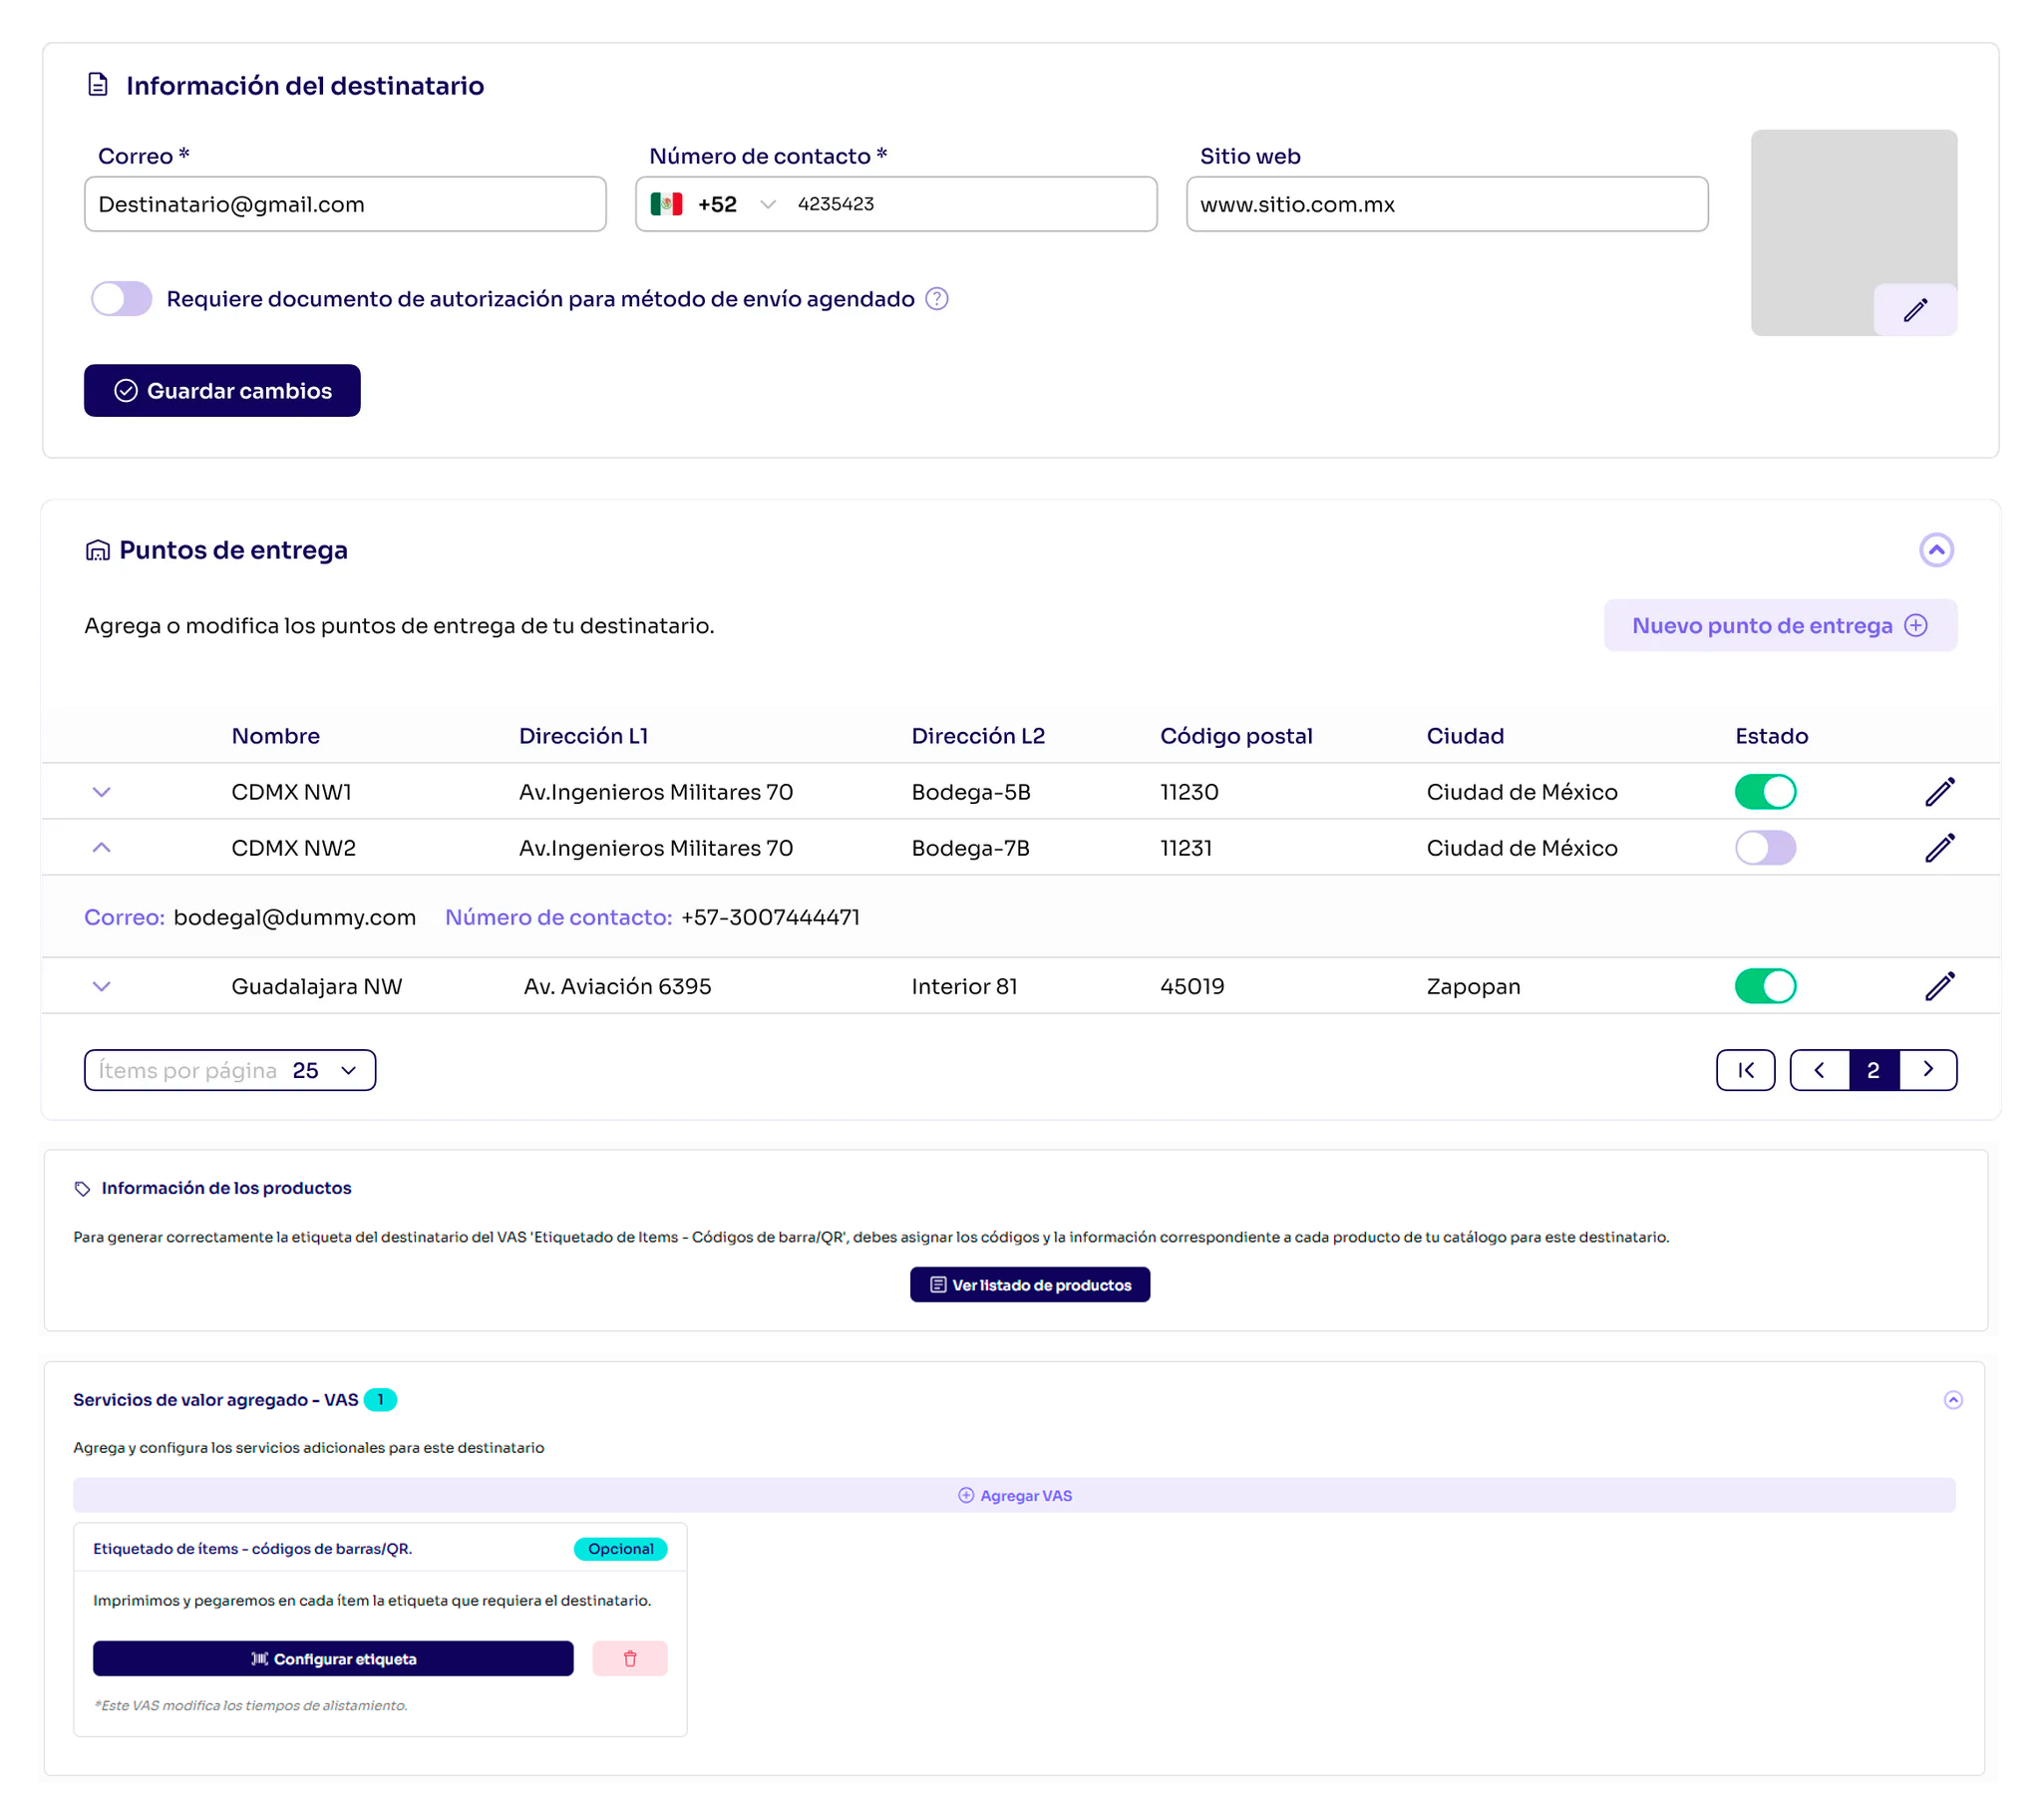The width and height of the screenshot is (2042, 1820).
Task: Go to first page of delivery points
Action: (1745, 1070)
